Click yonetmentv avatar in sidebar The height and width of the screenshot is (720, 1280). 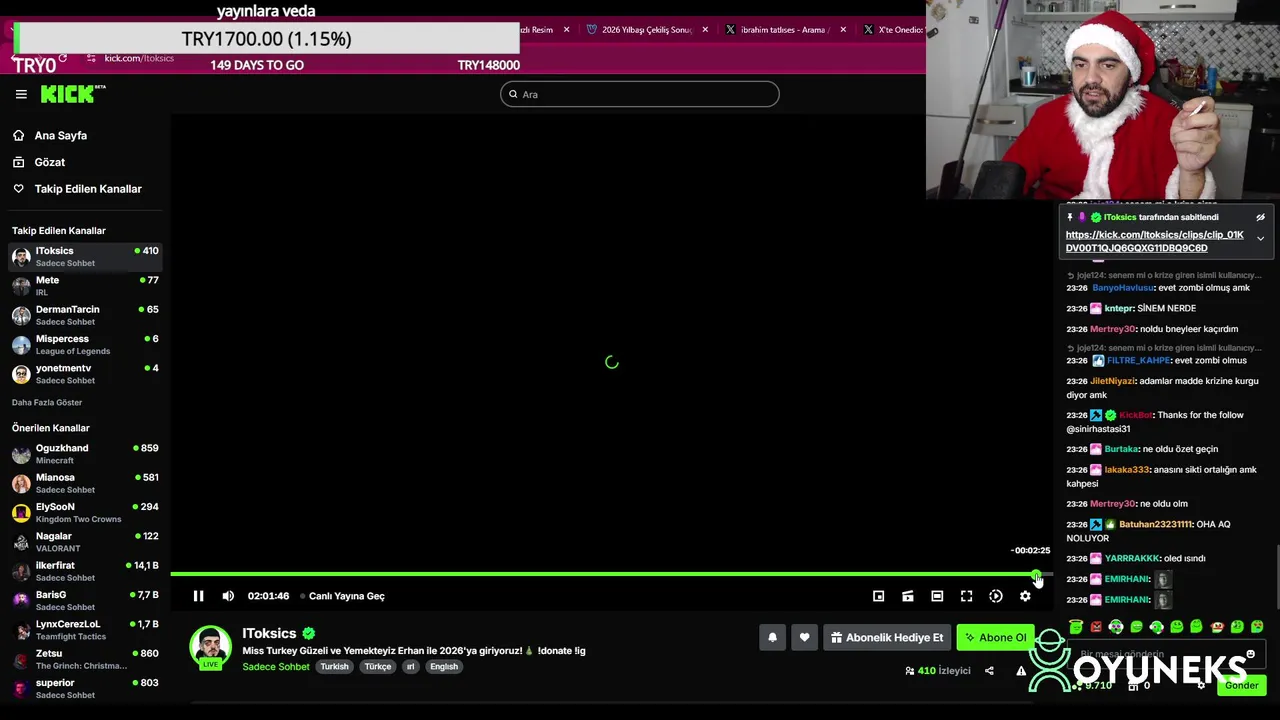point(21,374)
